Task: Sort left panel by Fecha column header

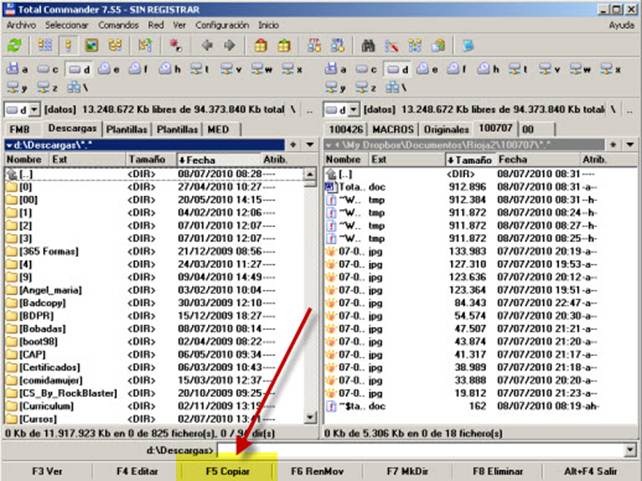Action: tap(219, 160)
